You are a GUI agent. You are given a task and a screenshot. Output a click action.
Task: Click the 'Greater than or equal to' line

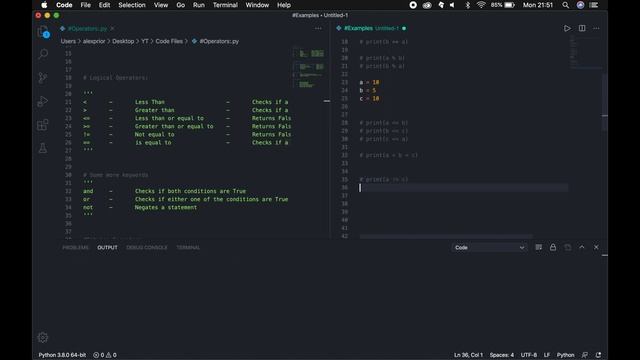[x=174, y=126]
